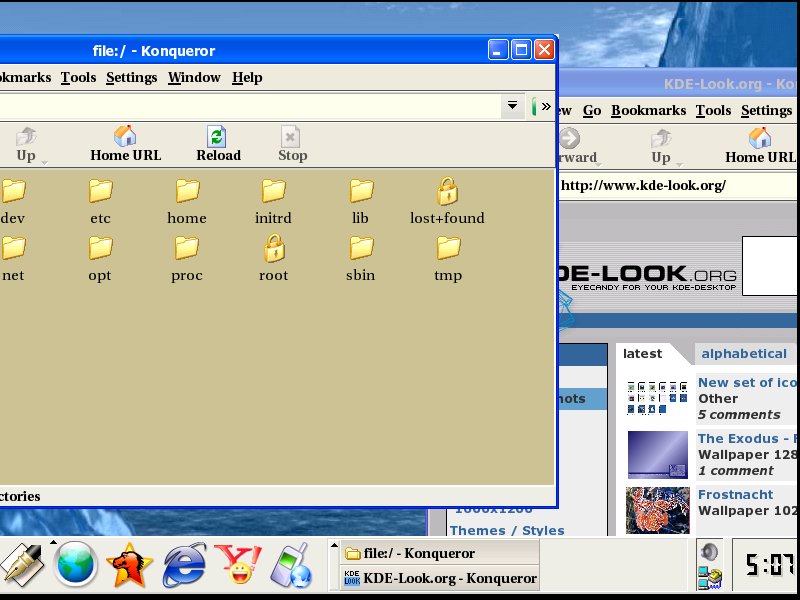Click The Exodus wallpaper thumbnail

(x=658, y=455)
